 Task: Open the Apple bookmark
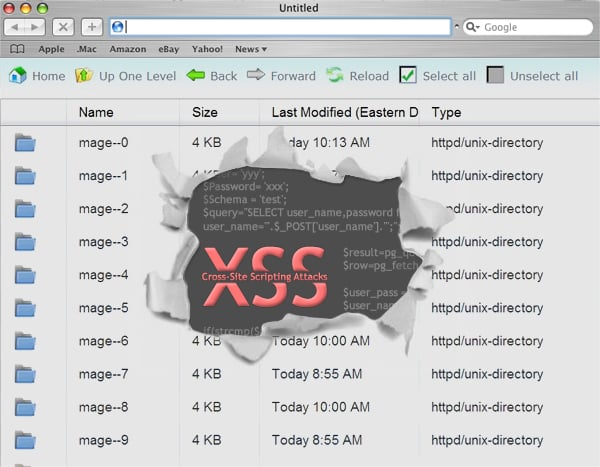(x=51, y=49)
